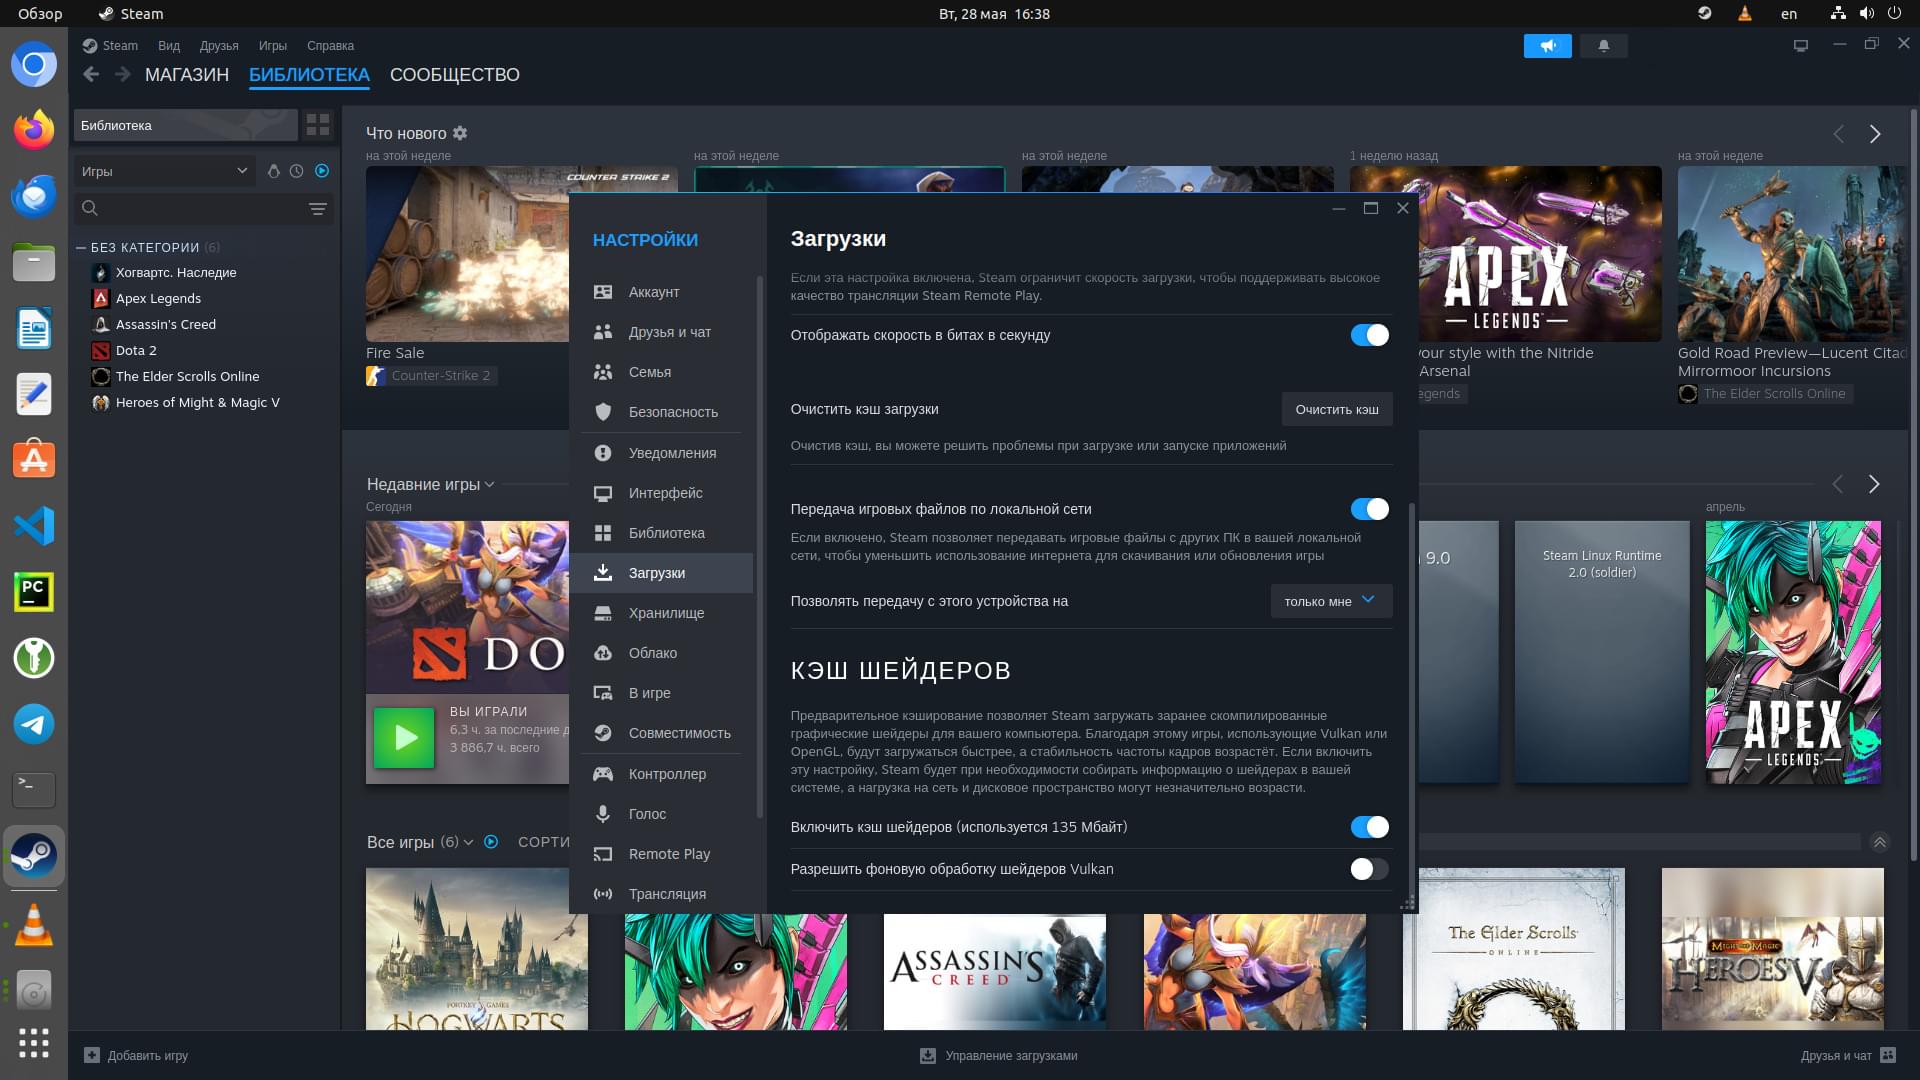
Task: Open the Вид menu
Action: click(x=169, y=46)
